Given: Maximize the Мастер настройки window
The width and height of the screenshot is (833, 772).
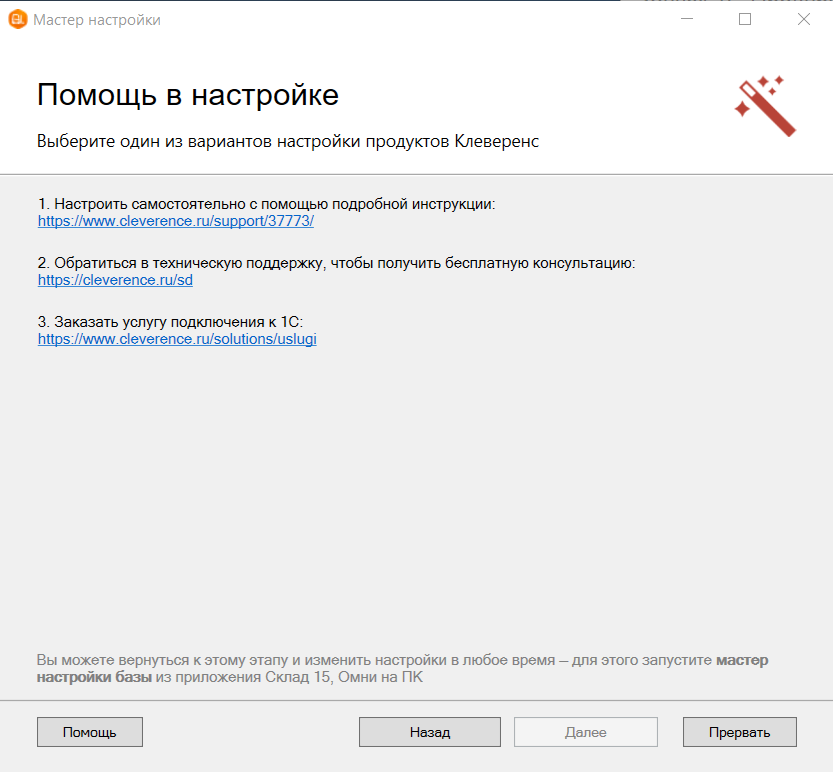Looking at the screenshot, I should [745, 19].
